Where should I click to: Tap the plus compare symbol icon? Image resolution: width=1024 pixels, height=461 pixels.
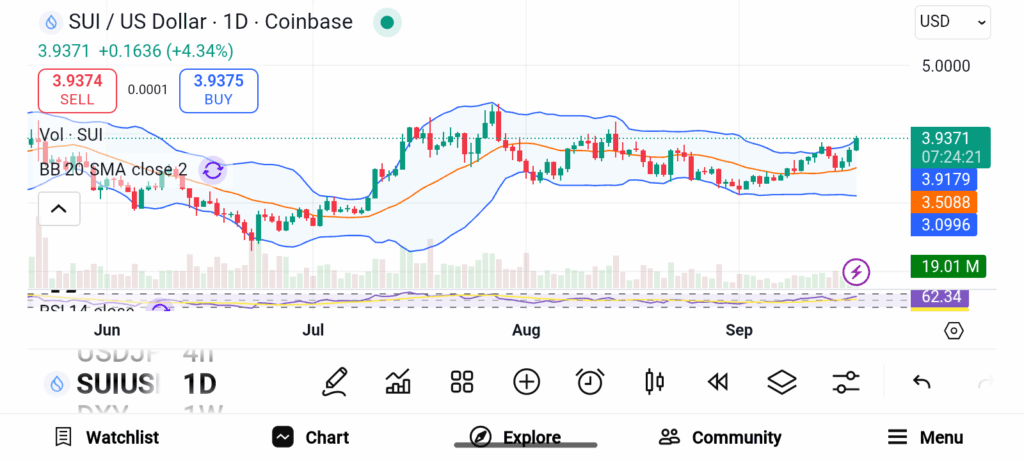(526, 381)
